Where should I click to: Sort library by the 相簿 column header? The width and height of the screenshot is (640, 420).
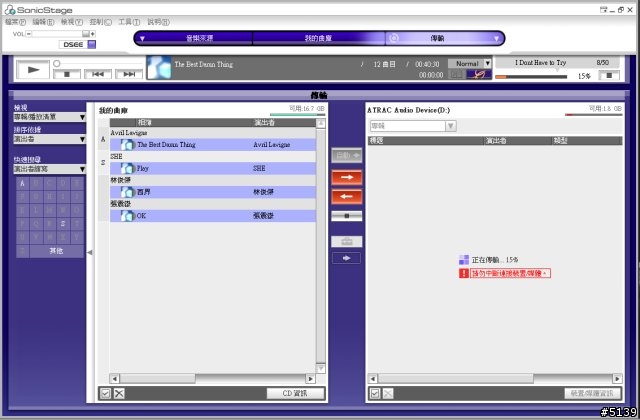coord(193,122)
